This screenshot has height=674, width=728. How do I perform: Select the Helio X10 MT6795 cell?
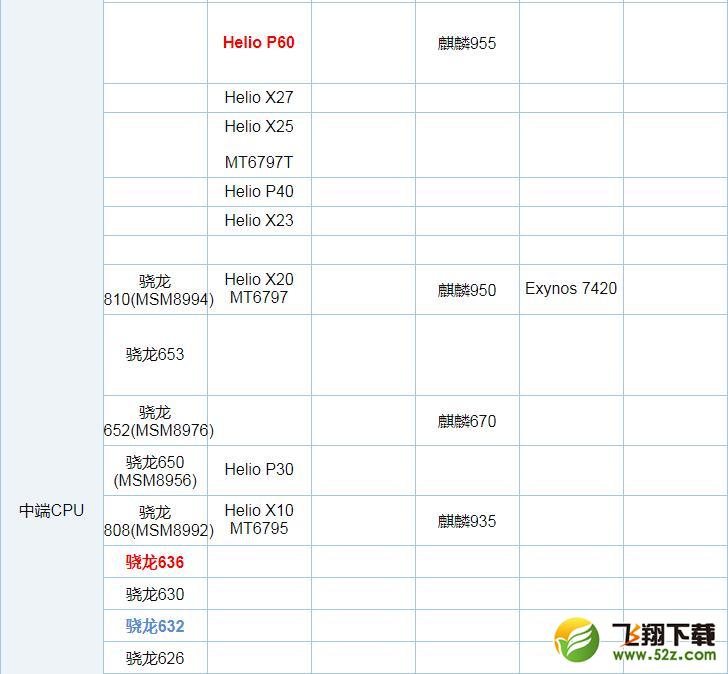click(259, 519)
